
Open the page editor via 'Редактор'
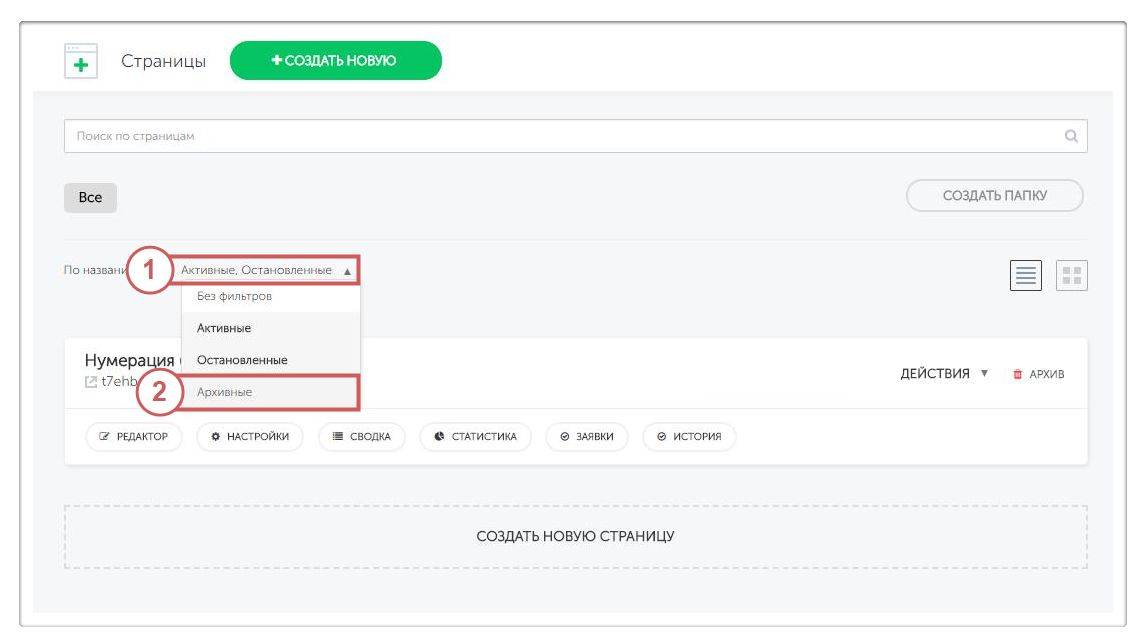[134, 437]
